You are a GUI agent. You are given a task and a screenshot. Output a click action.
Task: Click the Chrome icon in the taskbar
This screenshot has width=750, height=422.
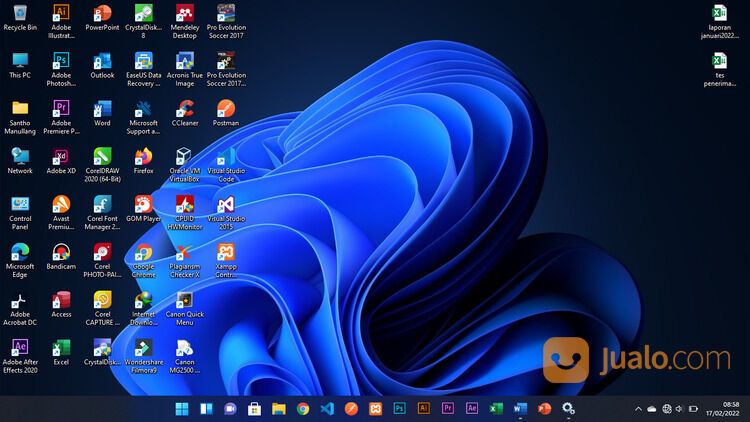click(302, 409)
